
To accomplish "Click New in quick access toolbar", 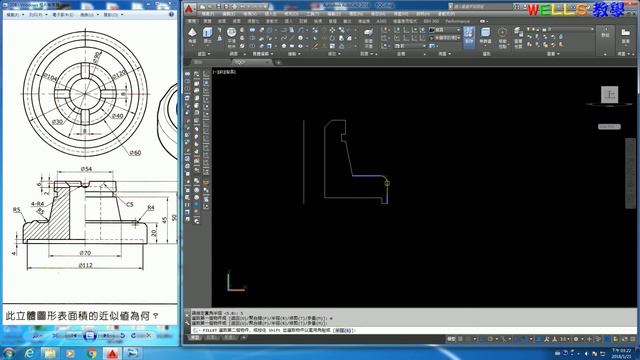I will point(202,7).
